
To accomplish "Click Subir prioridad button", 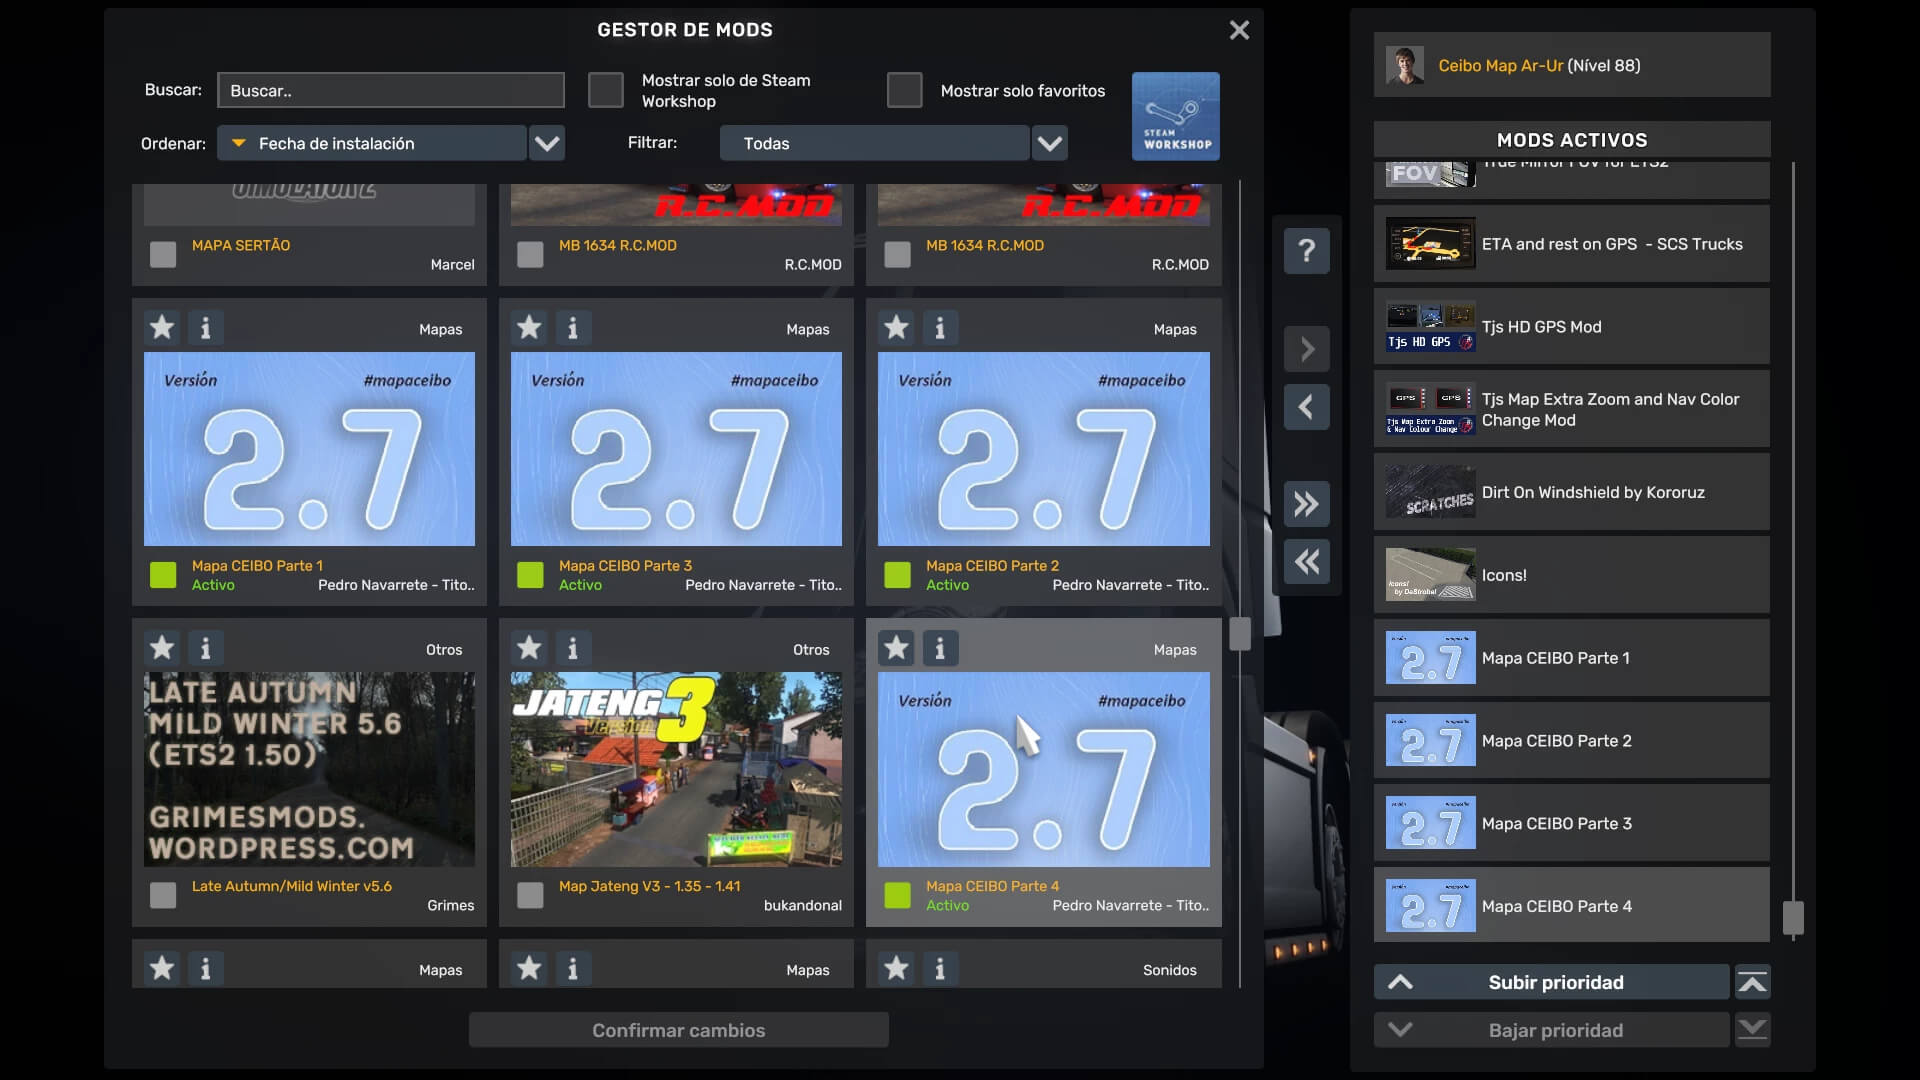I will click(1553, 983).
